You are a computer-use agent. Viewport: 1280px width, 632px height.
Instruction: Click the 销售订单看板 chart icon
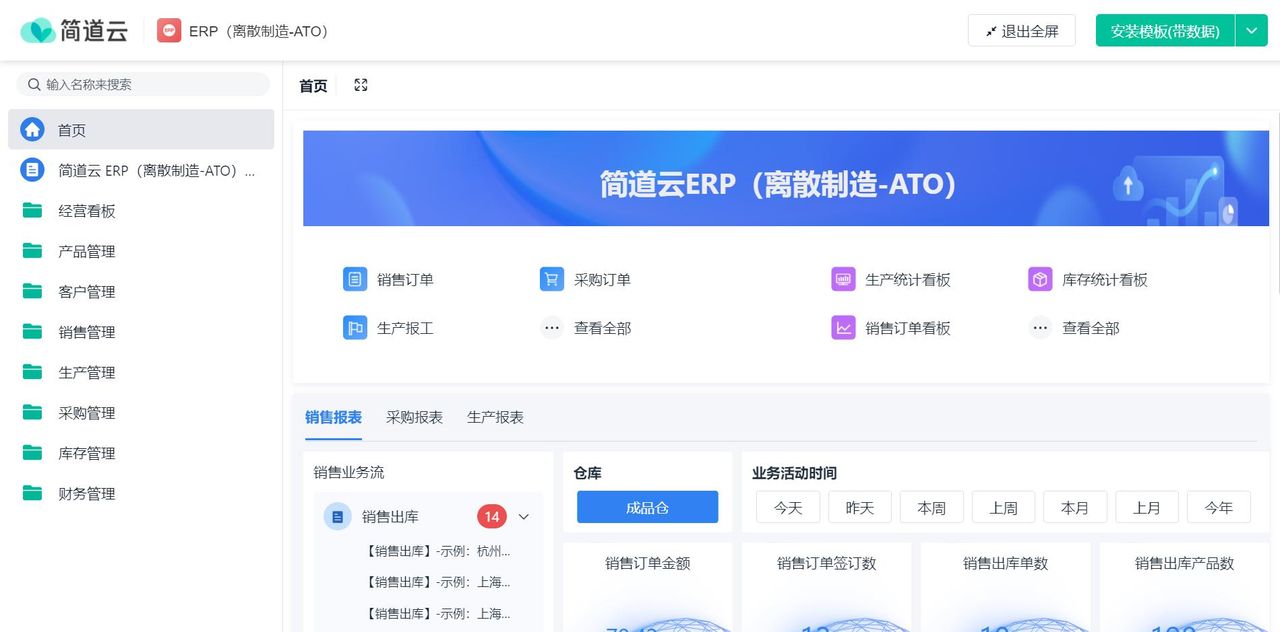[x=843, y=327]
